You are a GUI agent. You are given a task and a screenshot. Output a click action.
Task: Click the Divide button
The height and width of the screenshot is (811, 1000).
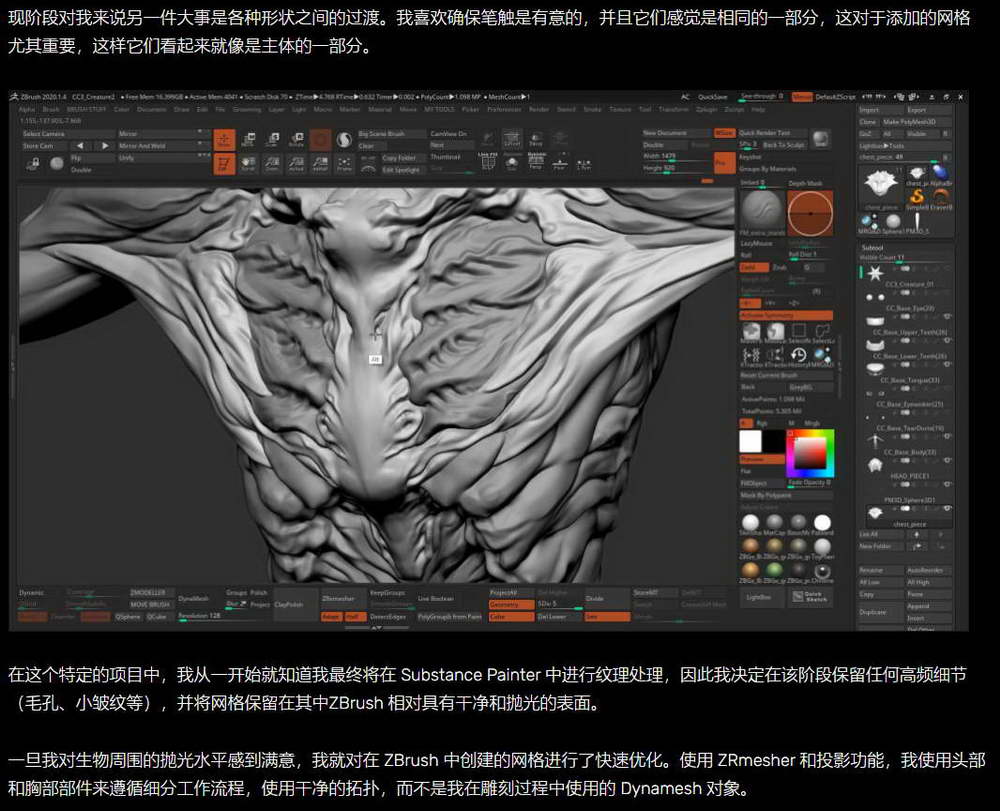click(x=607, y=599)
